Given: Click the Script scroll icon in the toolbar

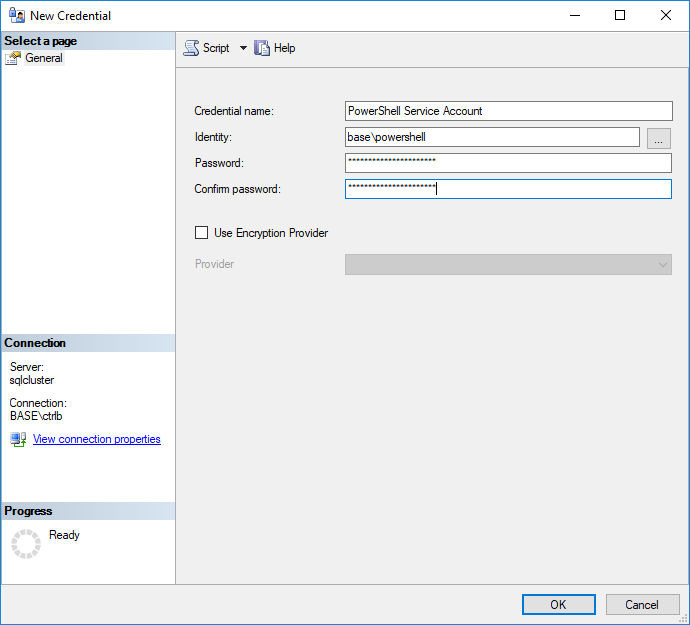Looking at the screenshot, I should [x=191, y=48].
